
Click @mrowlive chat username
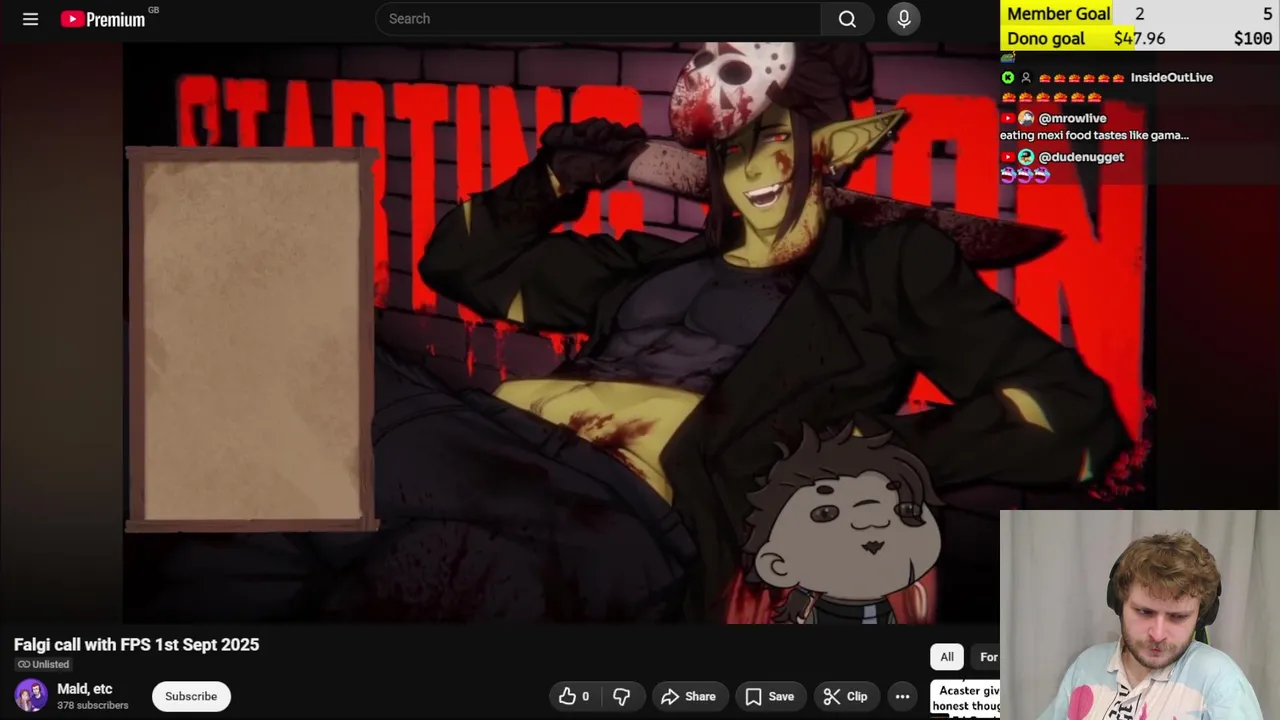(x=1072, y=118)
